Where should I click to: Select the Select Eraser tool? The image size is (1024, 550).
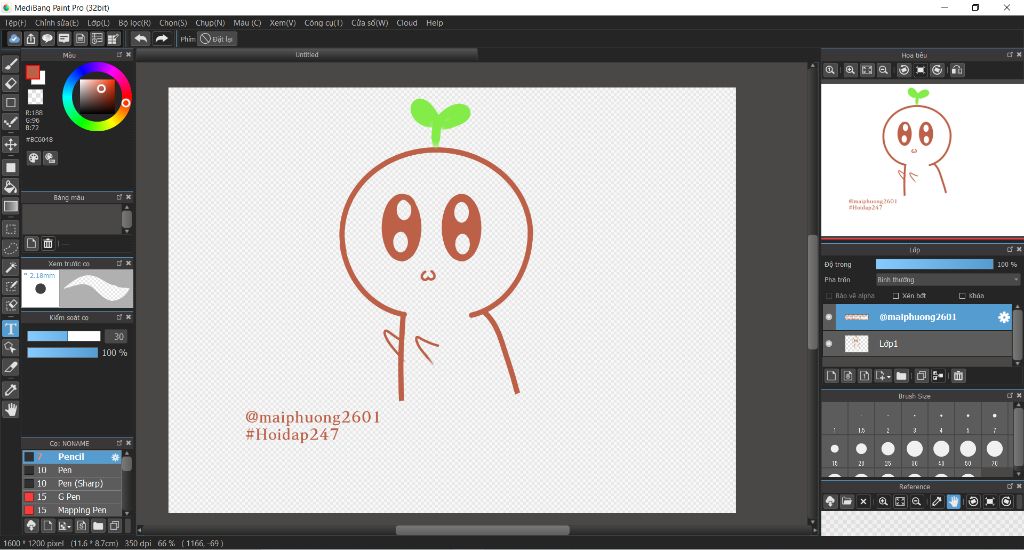pos(10,305)
